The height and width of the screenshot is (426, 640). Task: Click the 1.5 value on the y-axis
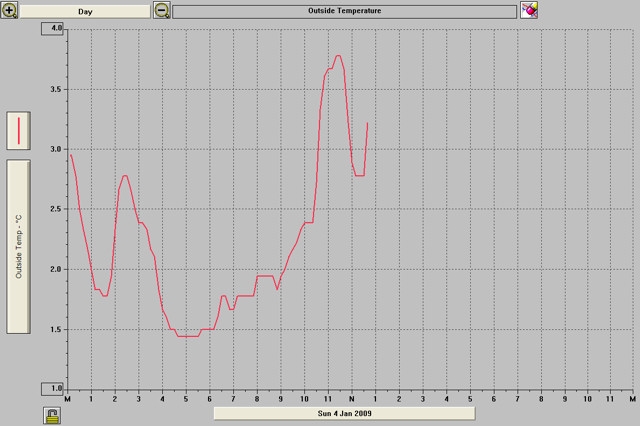pos(57,330)
